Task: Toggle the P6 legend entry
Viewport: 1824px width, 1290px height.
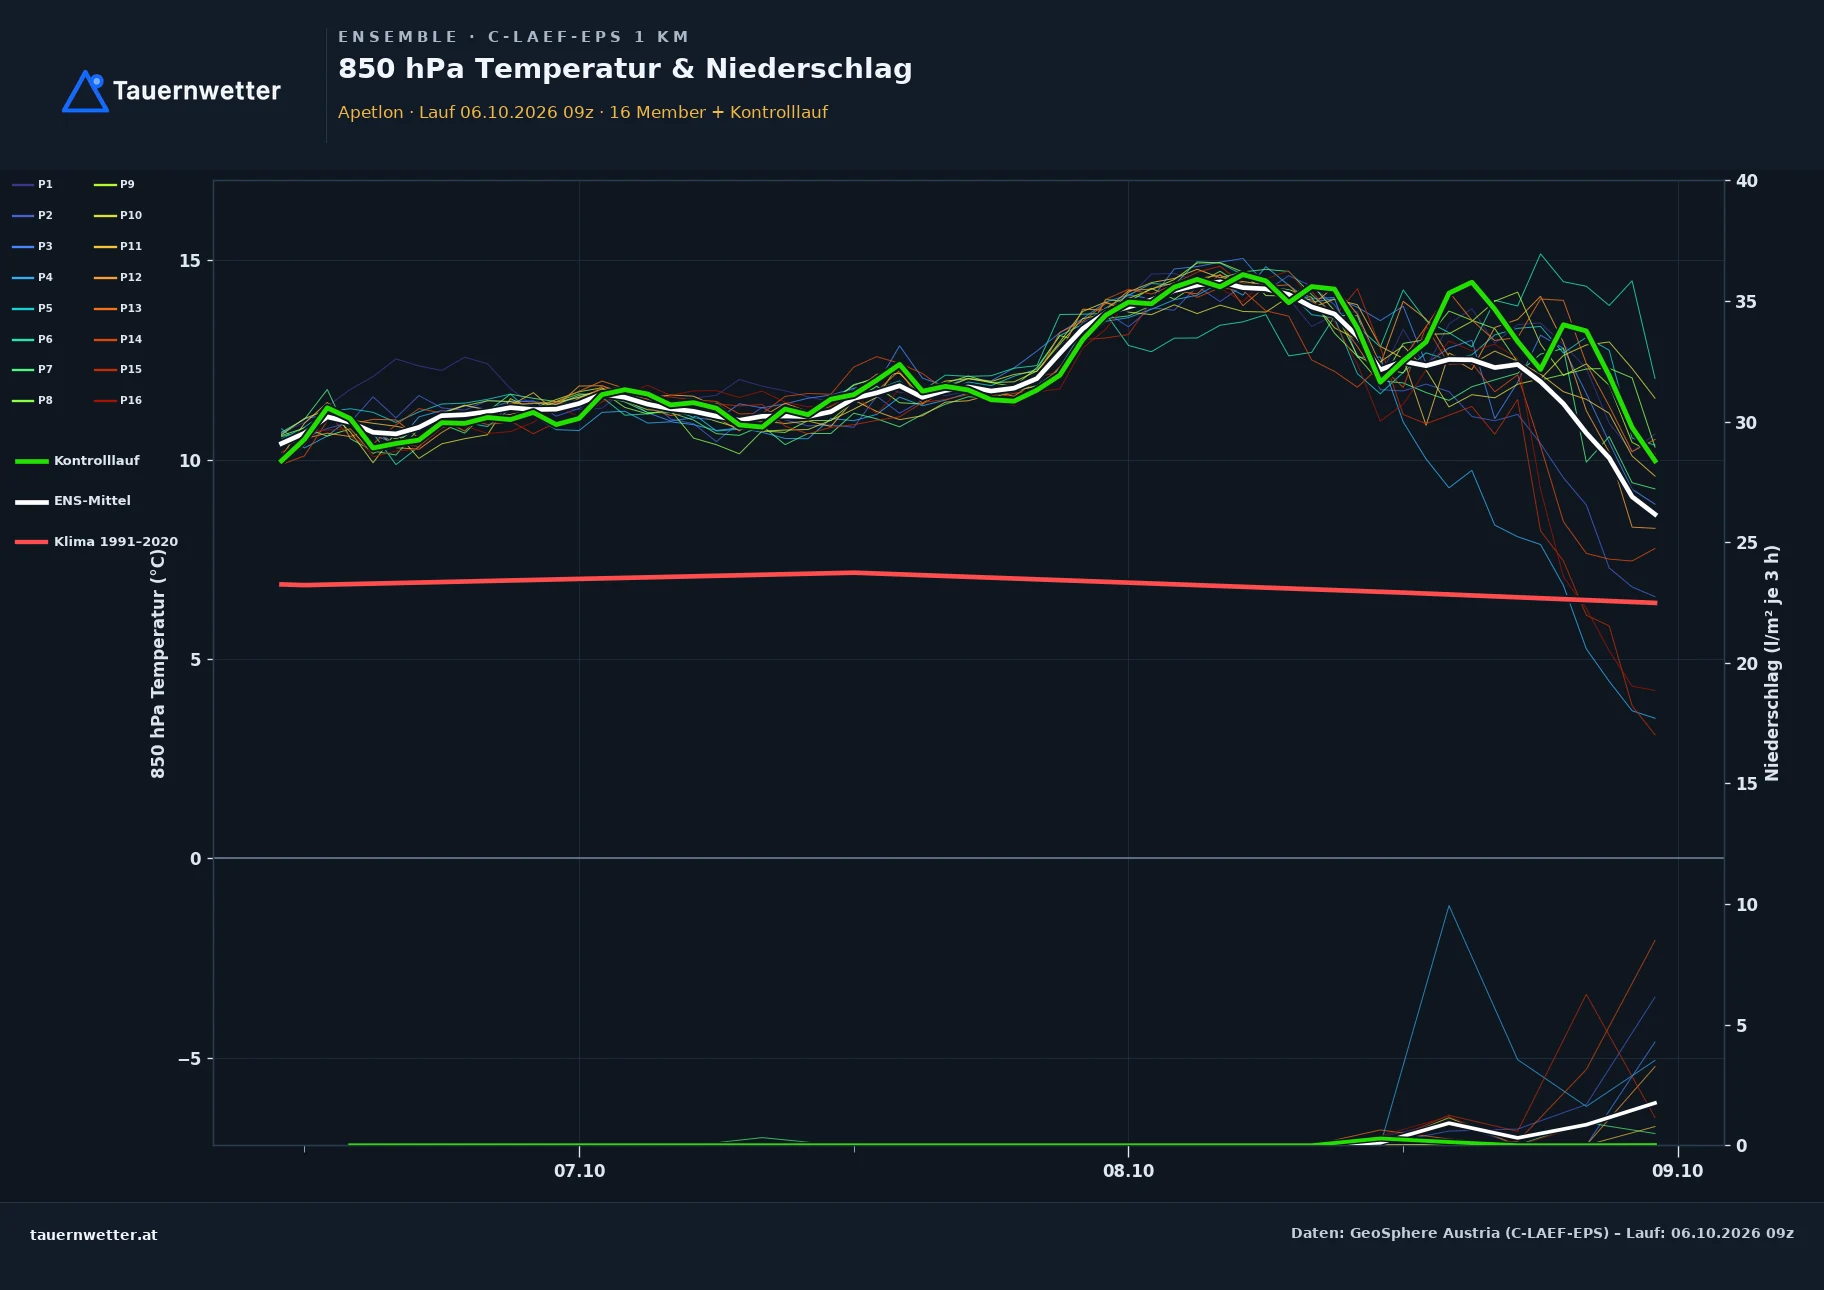Action: [x=33, y=339]
